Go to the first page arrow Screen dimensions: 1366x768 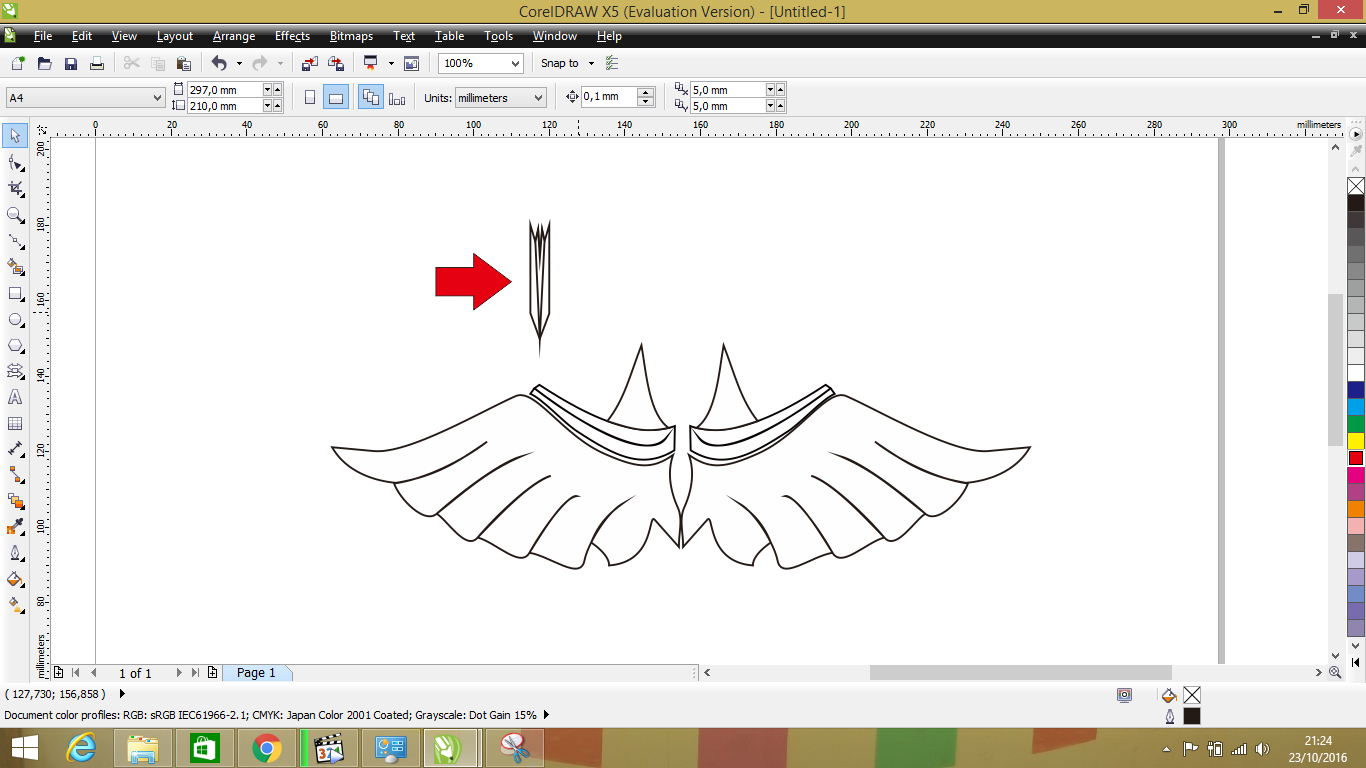click(75, 673)
